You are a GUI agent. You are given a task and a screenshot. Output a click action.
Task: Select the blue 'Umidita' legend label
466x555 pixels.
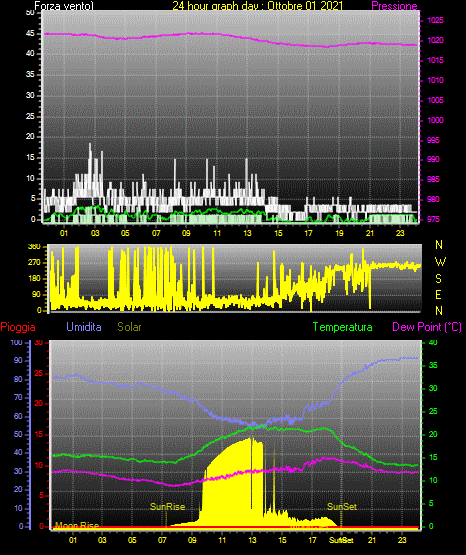click(x=84, y=327)
